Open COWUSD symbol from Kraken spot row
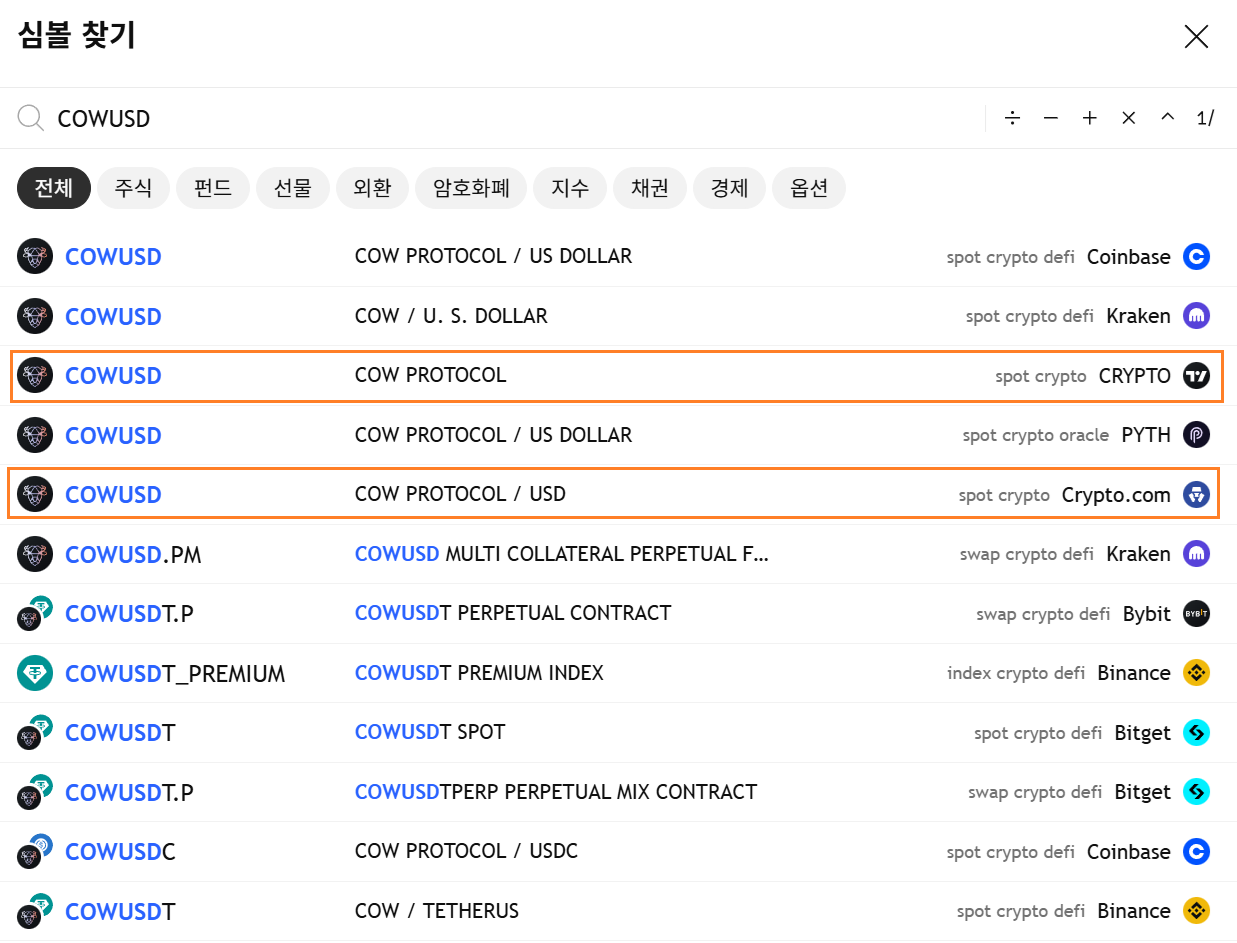This screenshot has height=943, width=1237. pyautogui.click(x=113, y=317)
